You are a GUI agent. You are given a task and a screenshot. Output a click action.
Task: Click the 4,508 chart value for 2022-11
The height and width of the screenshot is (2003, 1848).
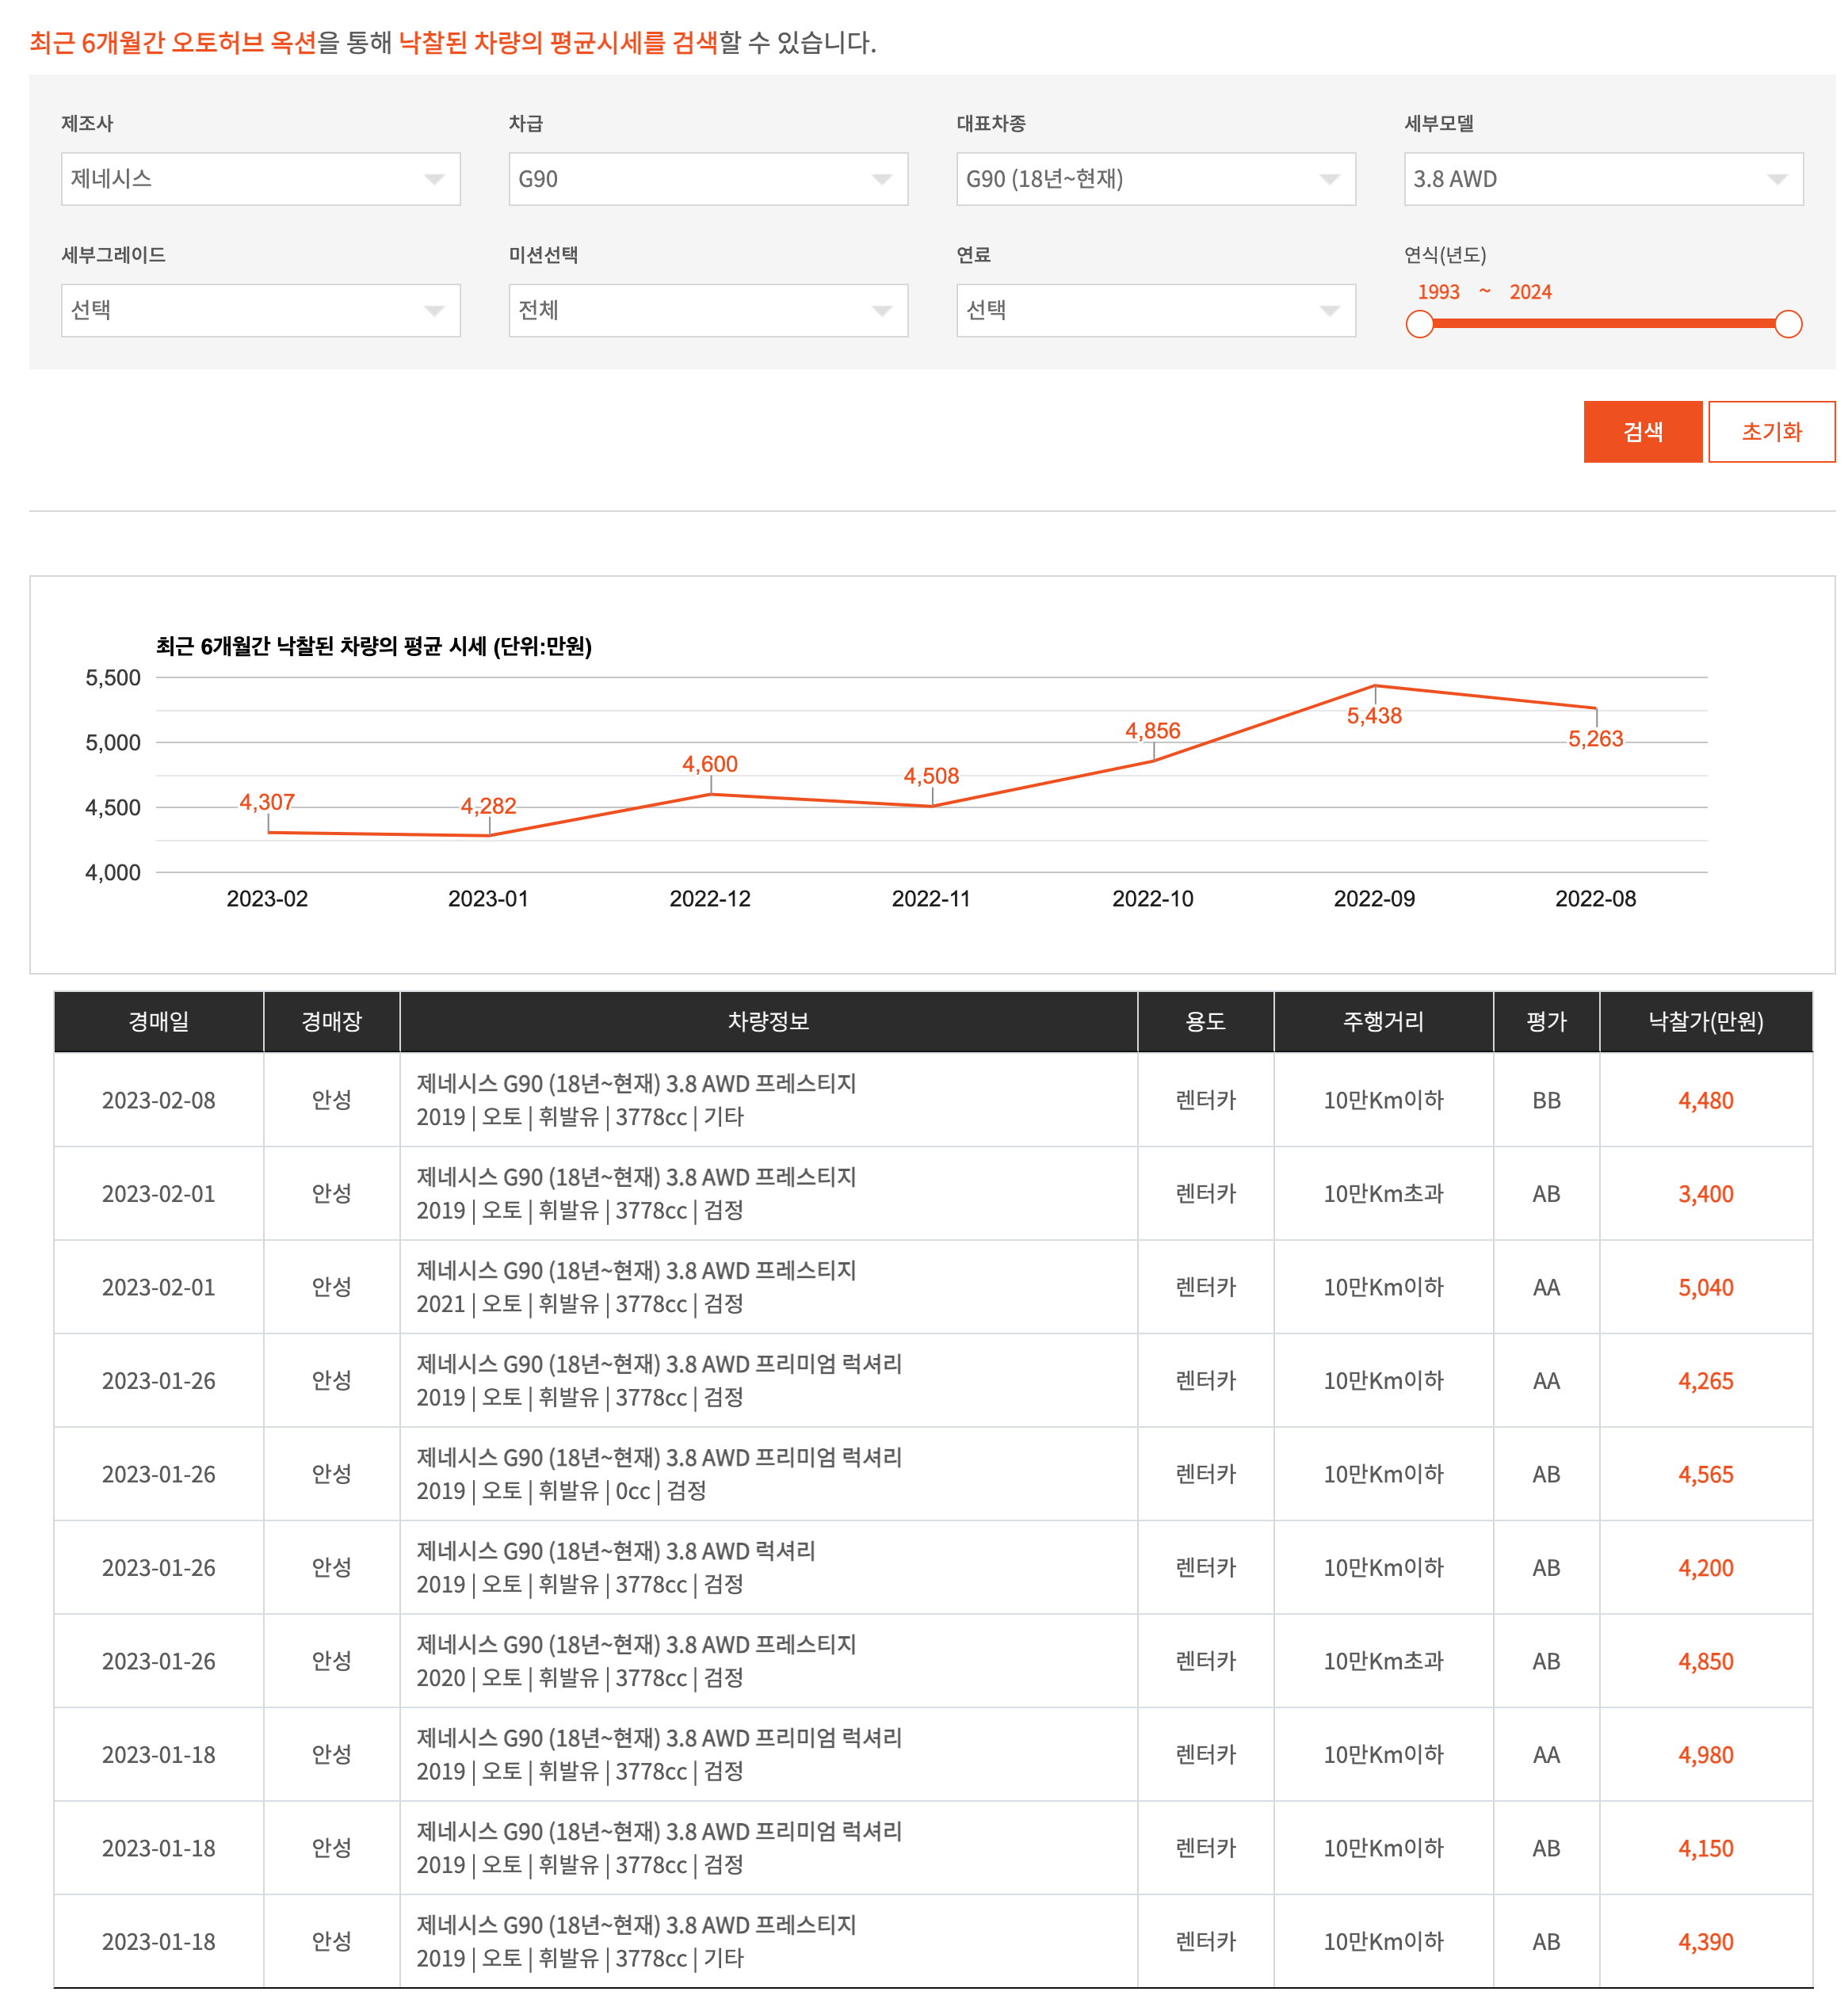pyautogui.click(x=931, y=776)
